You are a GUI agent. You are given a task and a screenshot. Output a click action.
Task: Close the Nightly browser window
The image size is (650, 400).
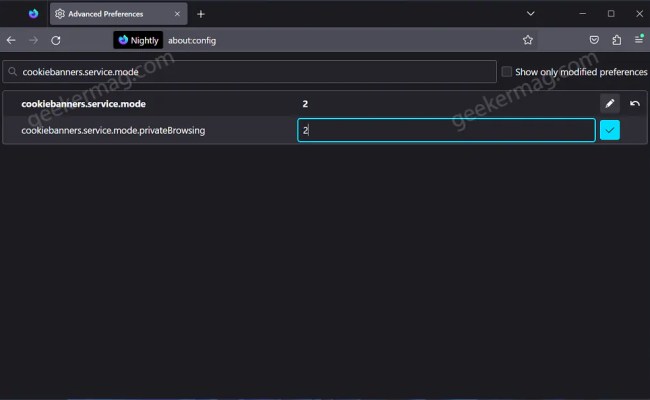coord(639,14)
